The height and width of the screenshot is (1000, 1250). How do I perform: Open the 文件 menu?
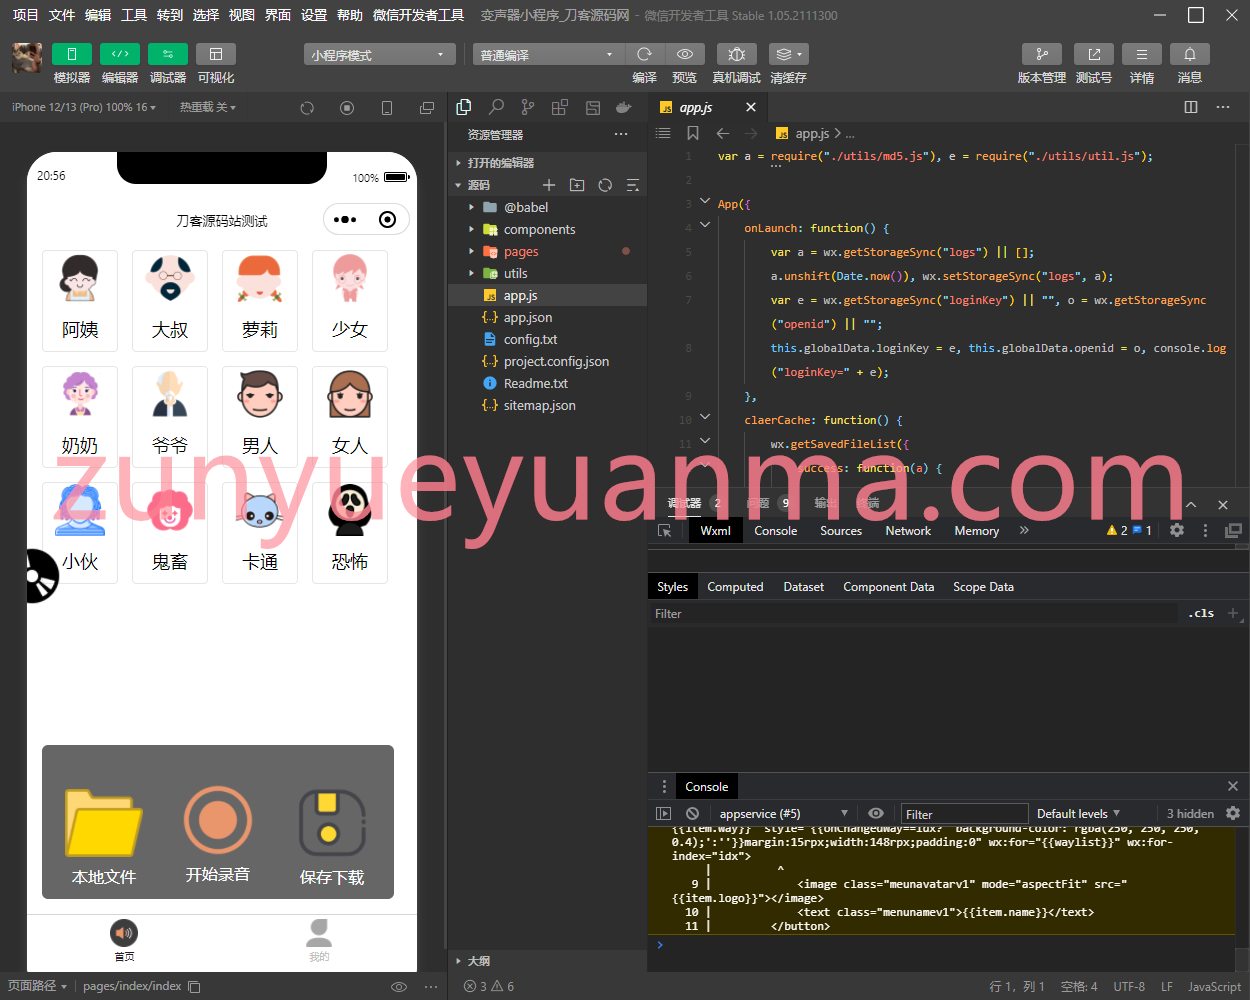62,15
